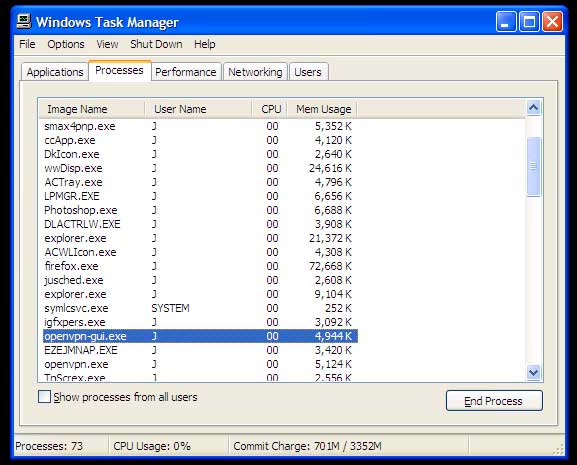Click CPU Usage: 0% status entry
This screenshot has height=465, width=577.
tap(152, 446)
